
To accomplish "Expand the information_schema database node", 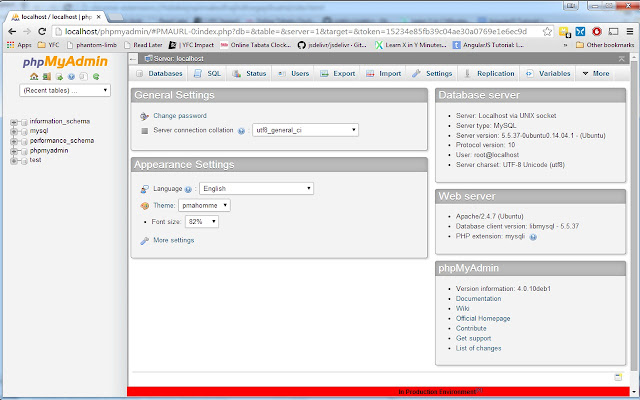I will pos(14,122).
